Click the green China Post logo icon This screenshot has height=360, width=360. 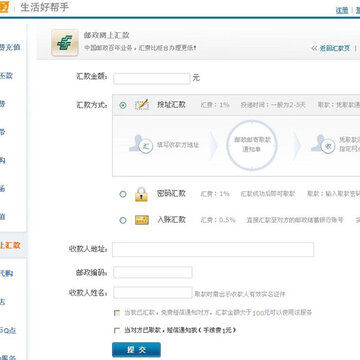pos(65,42)
